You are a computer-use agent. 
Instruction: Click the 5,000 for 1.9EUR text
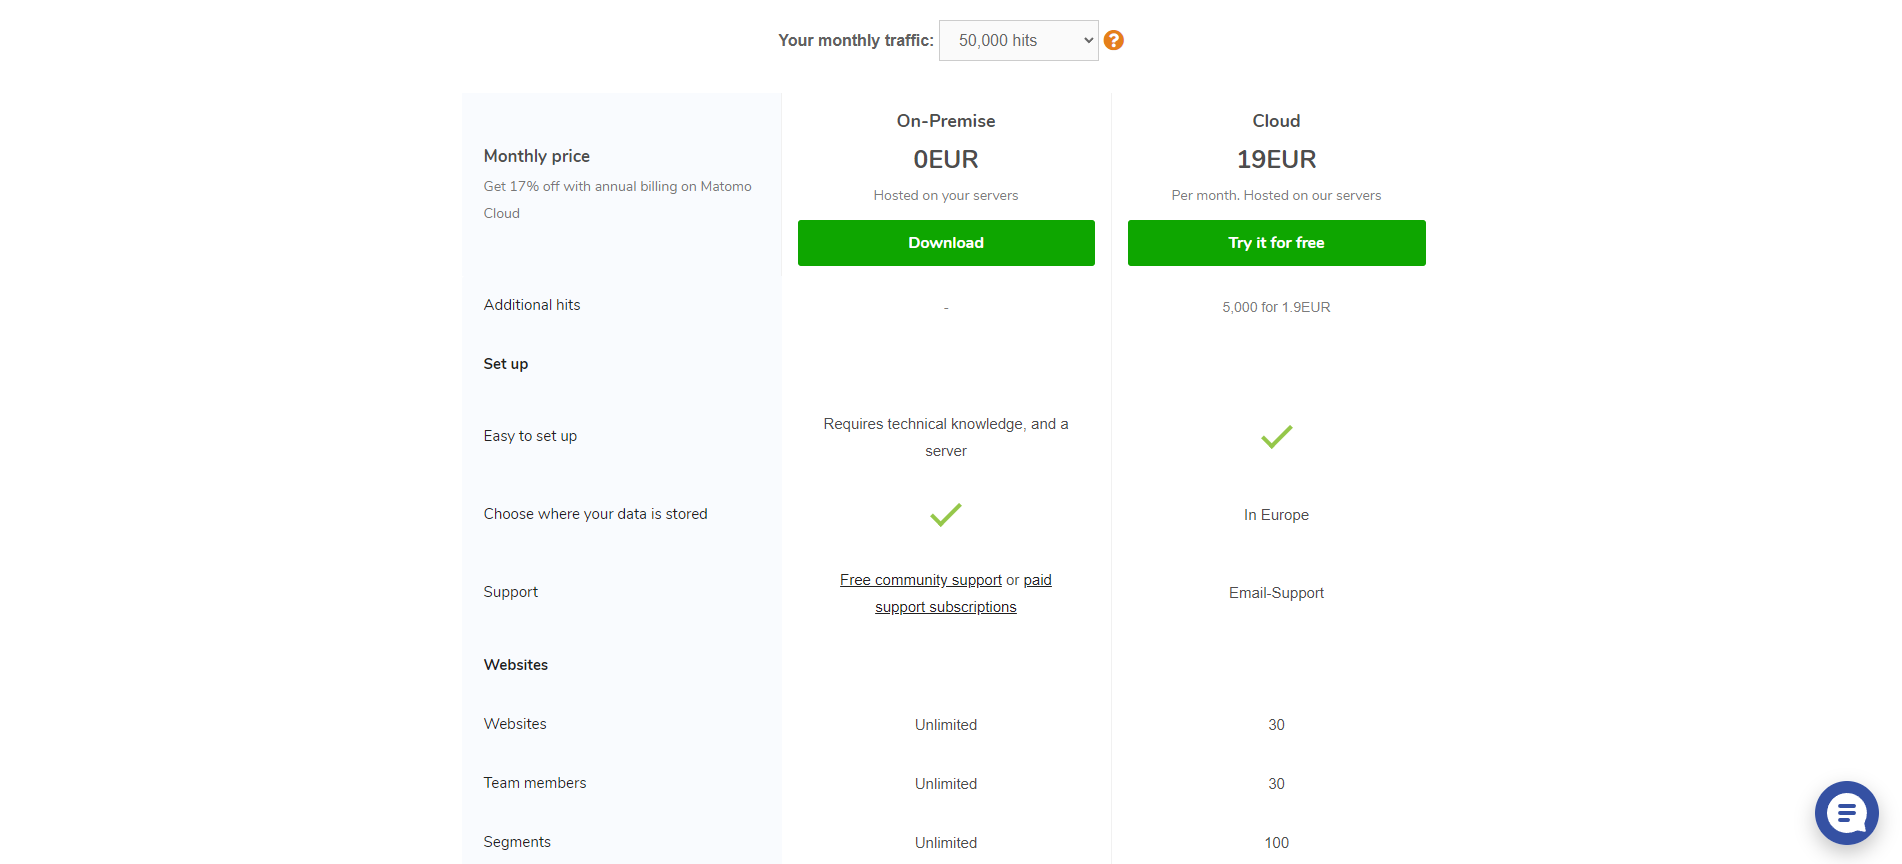click(x=1276, y=307)
